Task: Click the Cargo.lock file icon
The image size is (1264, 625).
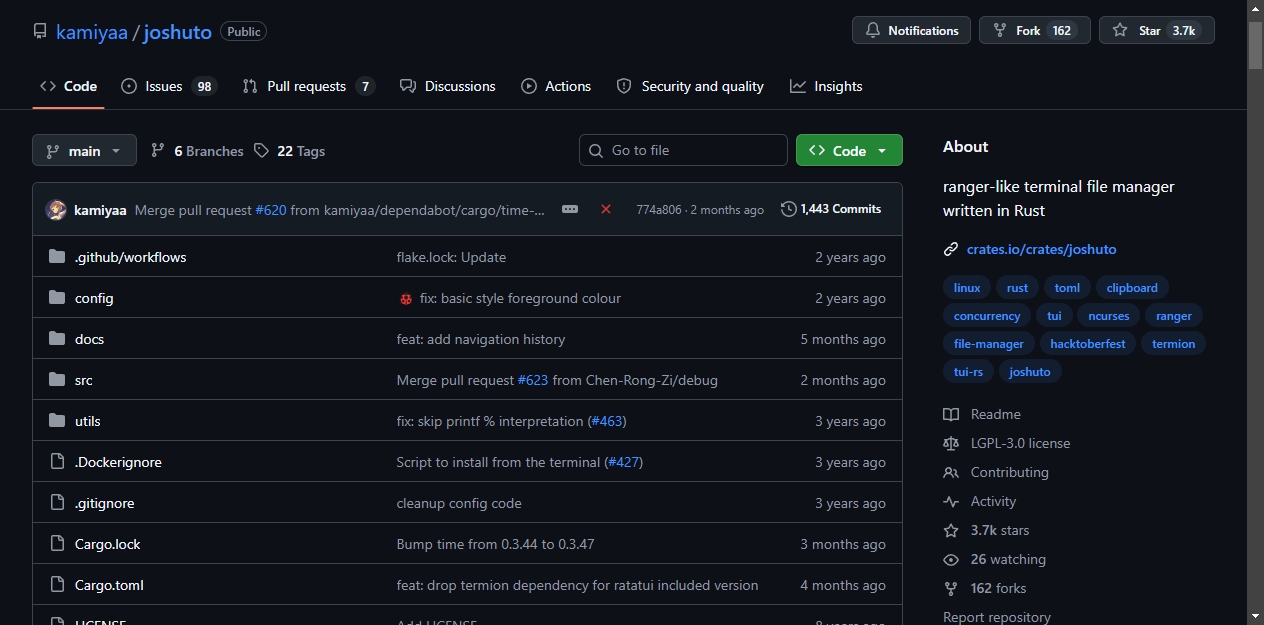Action: click(57, 544)
